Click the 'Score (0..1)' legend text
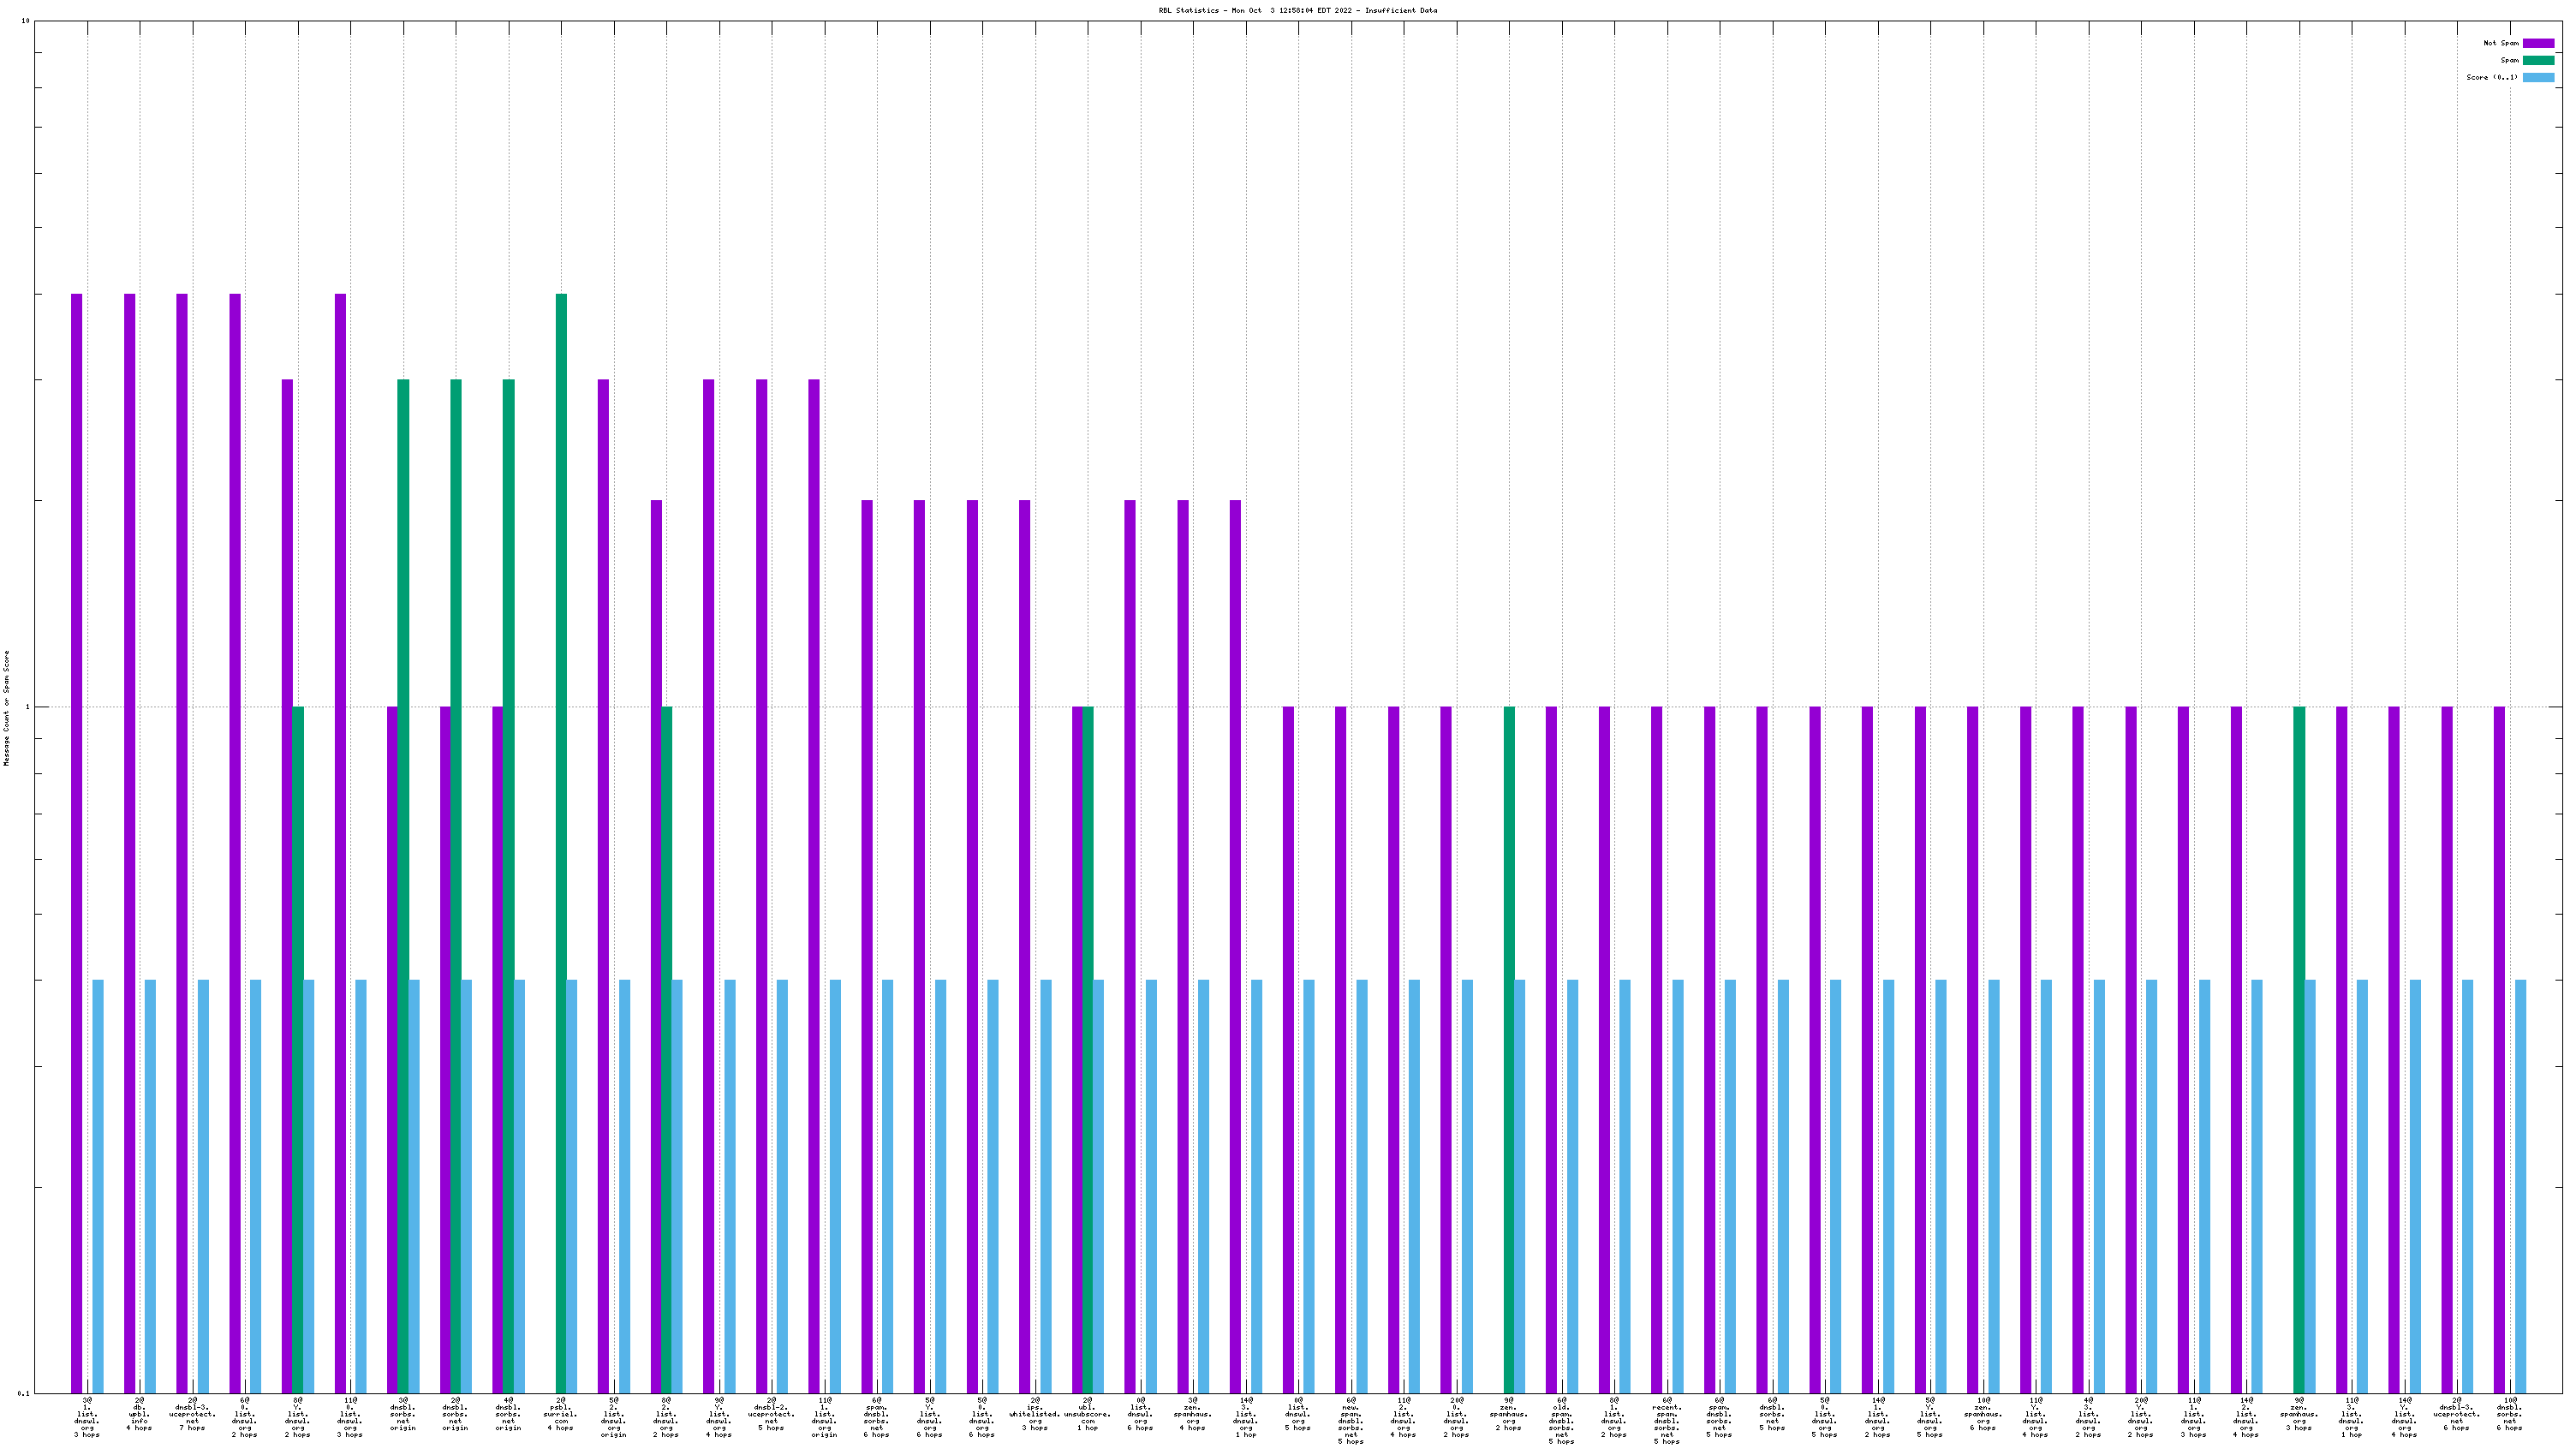This screenshot has width=2576, height=1449. point(2491,77)
